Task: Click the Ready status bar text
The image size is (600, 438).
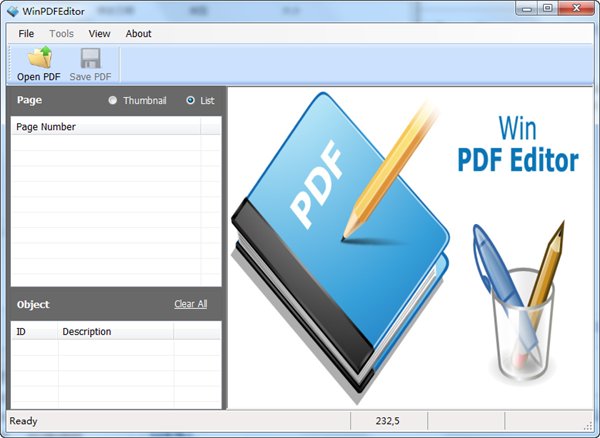Action: coord(23,421)
